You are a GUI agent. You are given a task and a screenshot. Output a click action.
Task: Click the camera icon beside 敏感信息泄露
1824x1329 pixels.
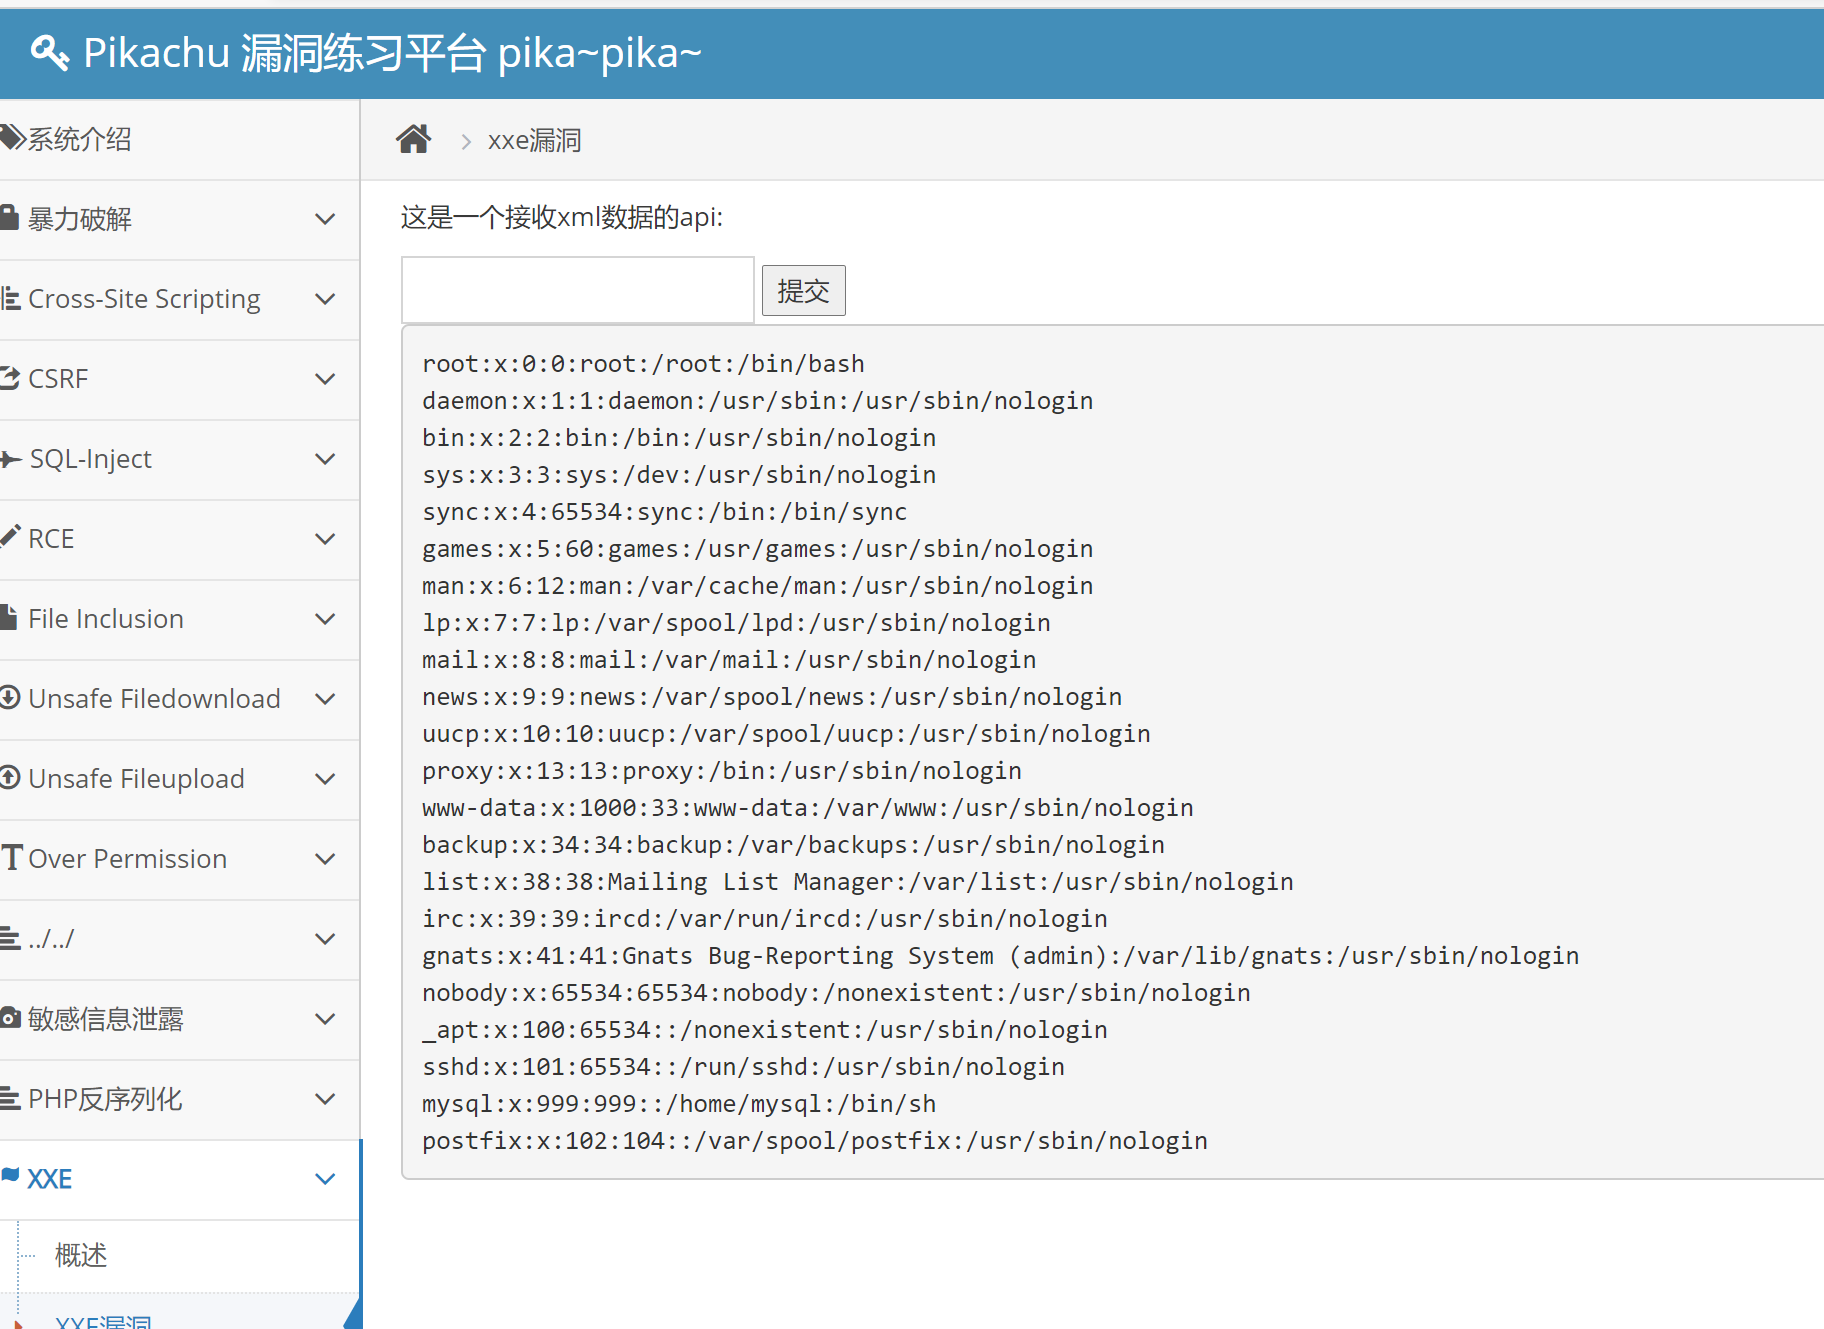[x=10, y=1018]
